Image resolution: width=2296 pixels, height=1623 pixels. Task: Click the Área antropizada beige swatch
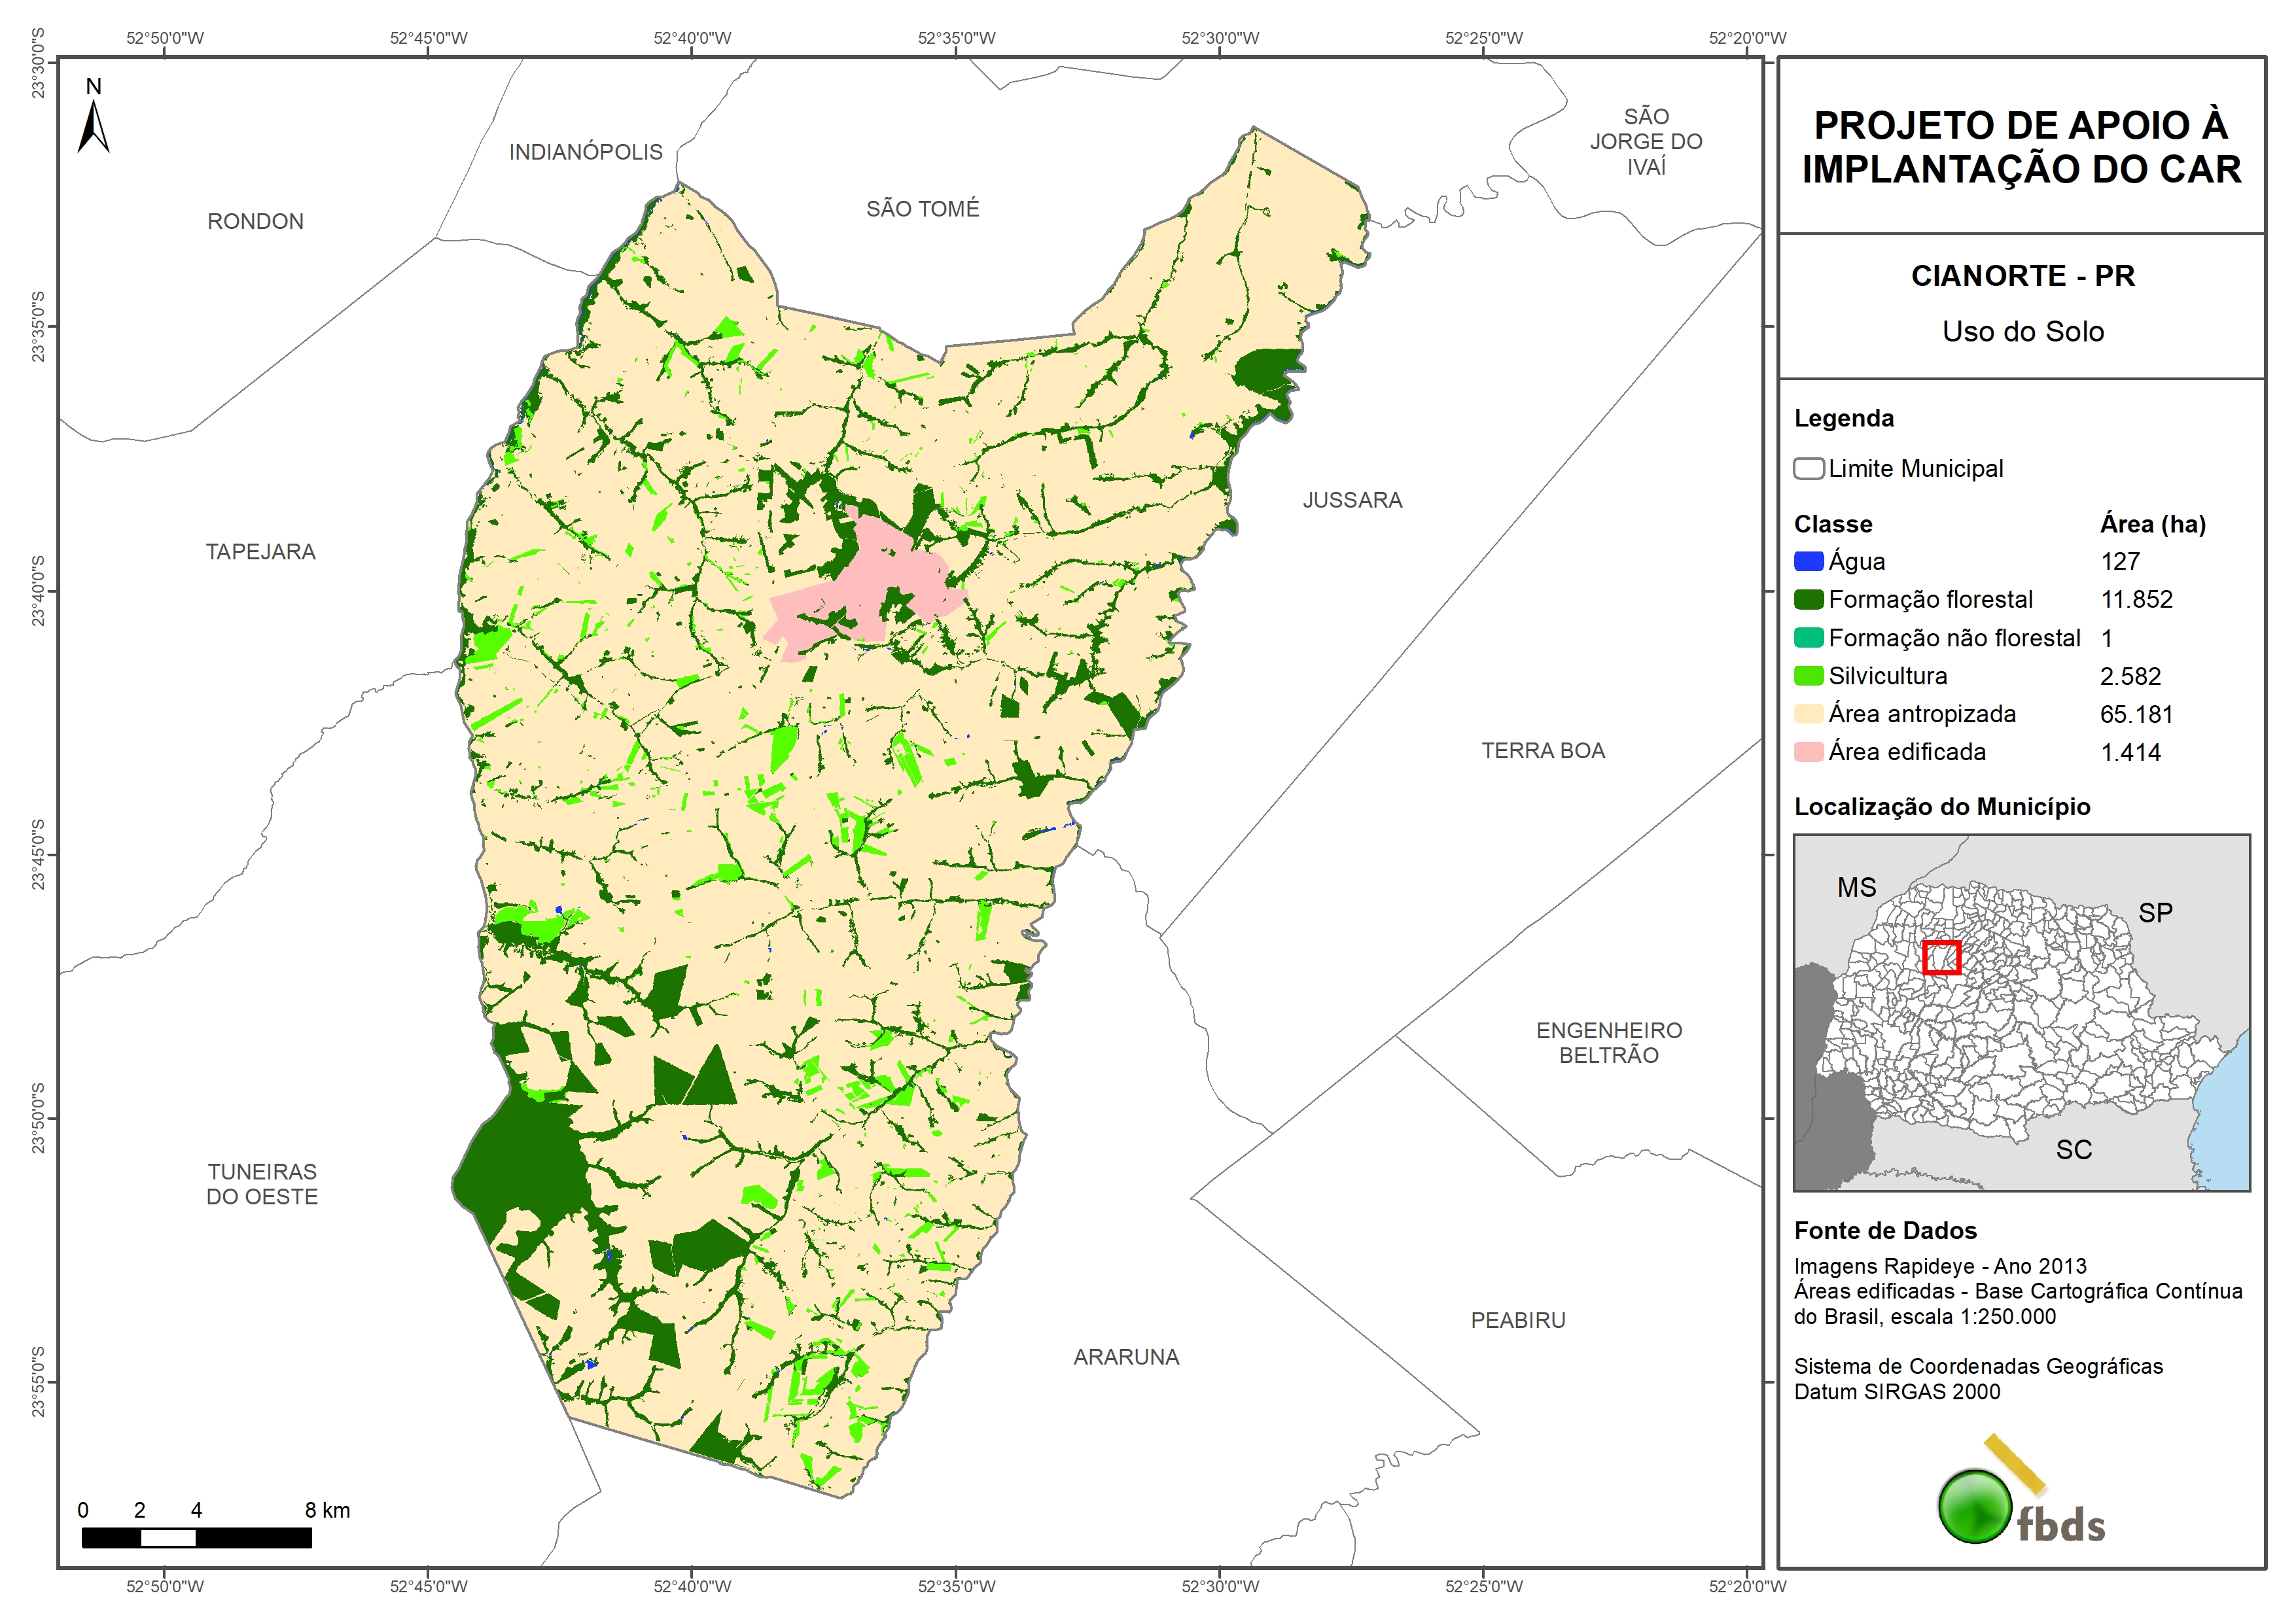pos(1808,714)
